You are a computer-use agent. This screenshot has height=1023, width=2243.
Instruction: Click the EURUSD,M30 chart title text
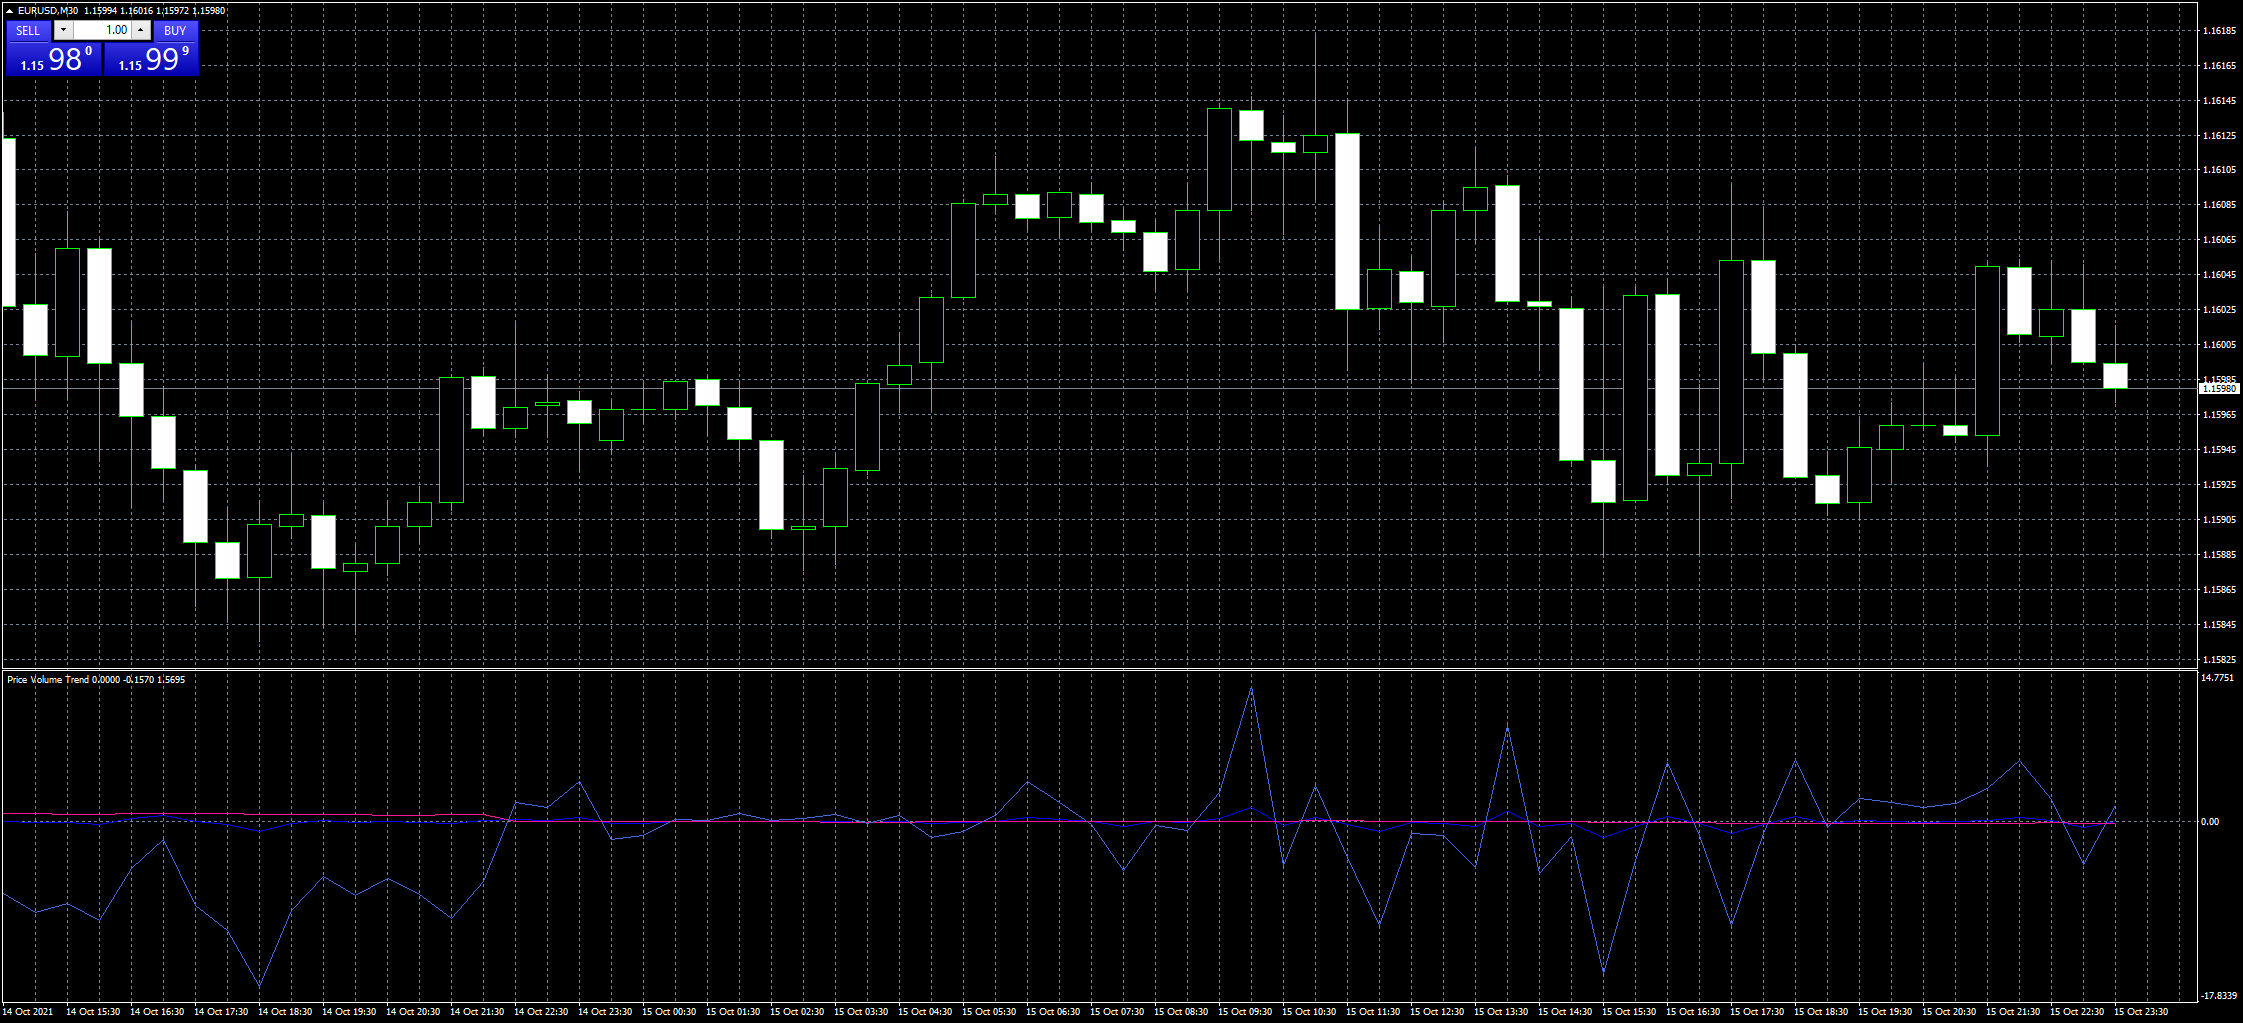click(48, 10)
